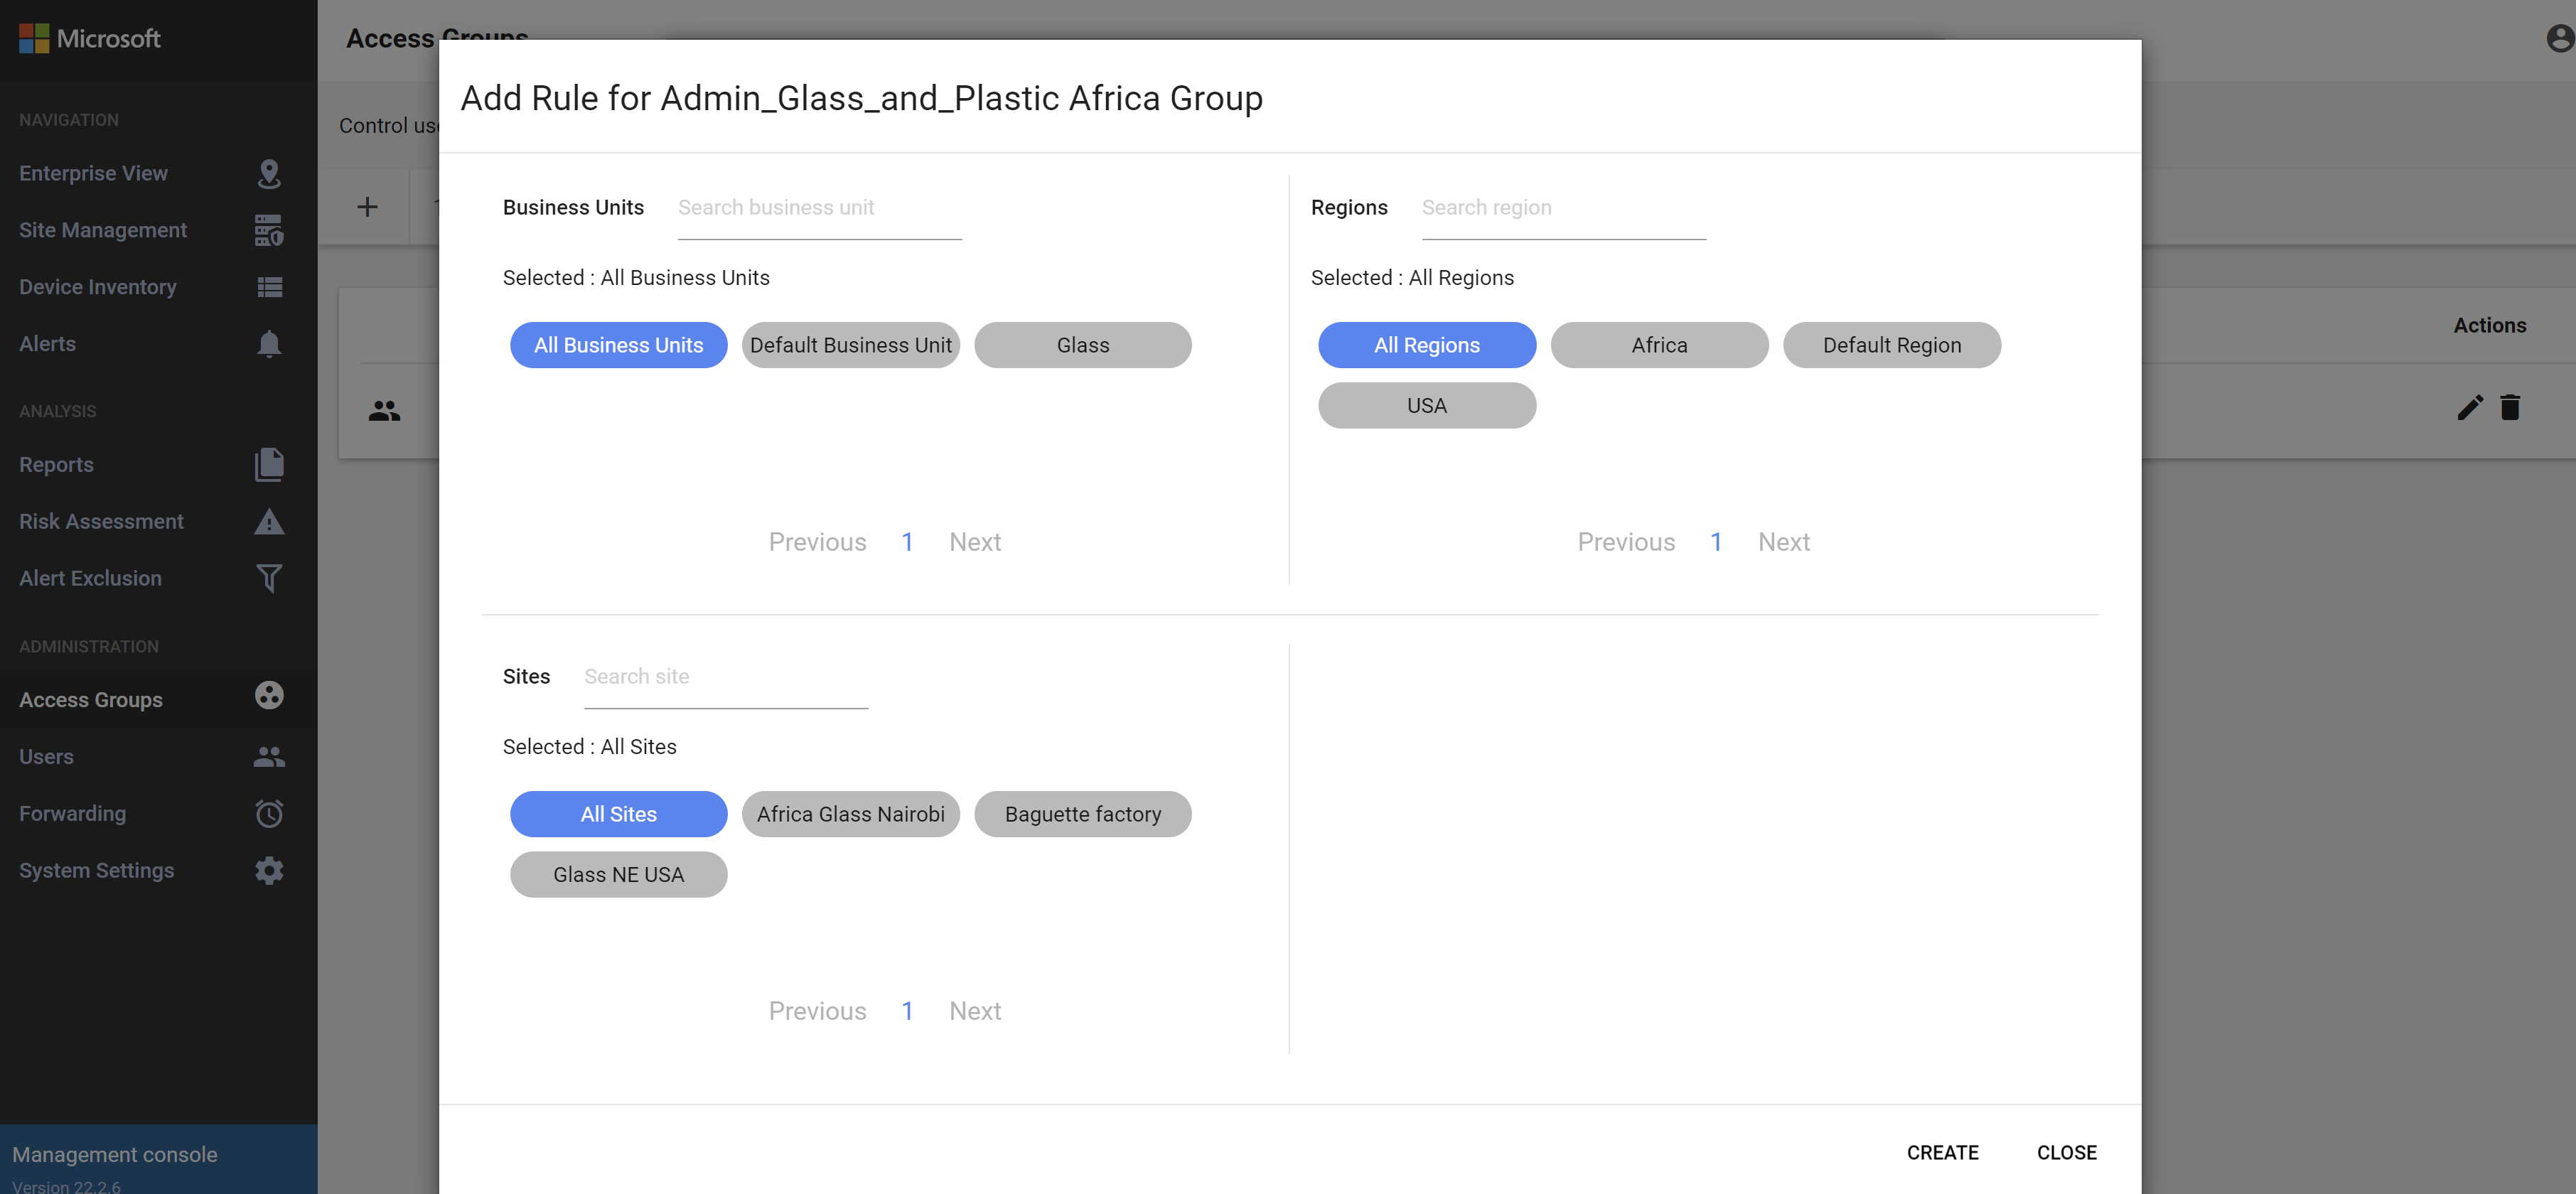The height and width of the screenshot is (1194, 2576).
Task: Click the Alerts bell icon
Action: (268, 344)
